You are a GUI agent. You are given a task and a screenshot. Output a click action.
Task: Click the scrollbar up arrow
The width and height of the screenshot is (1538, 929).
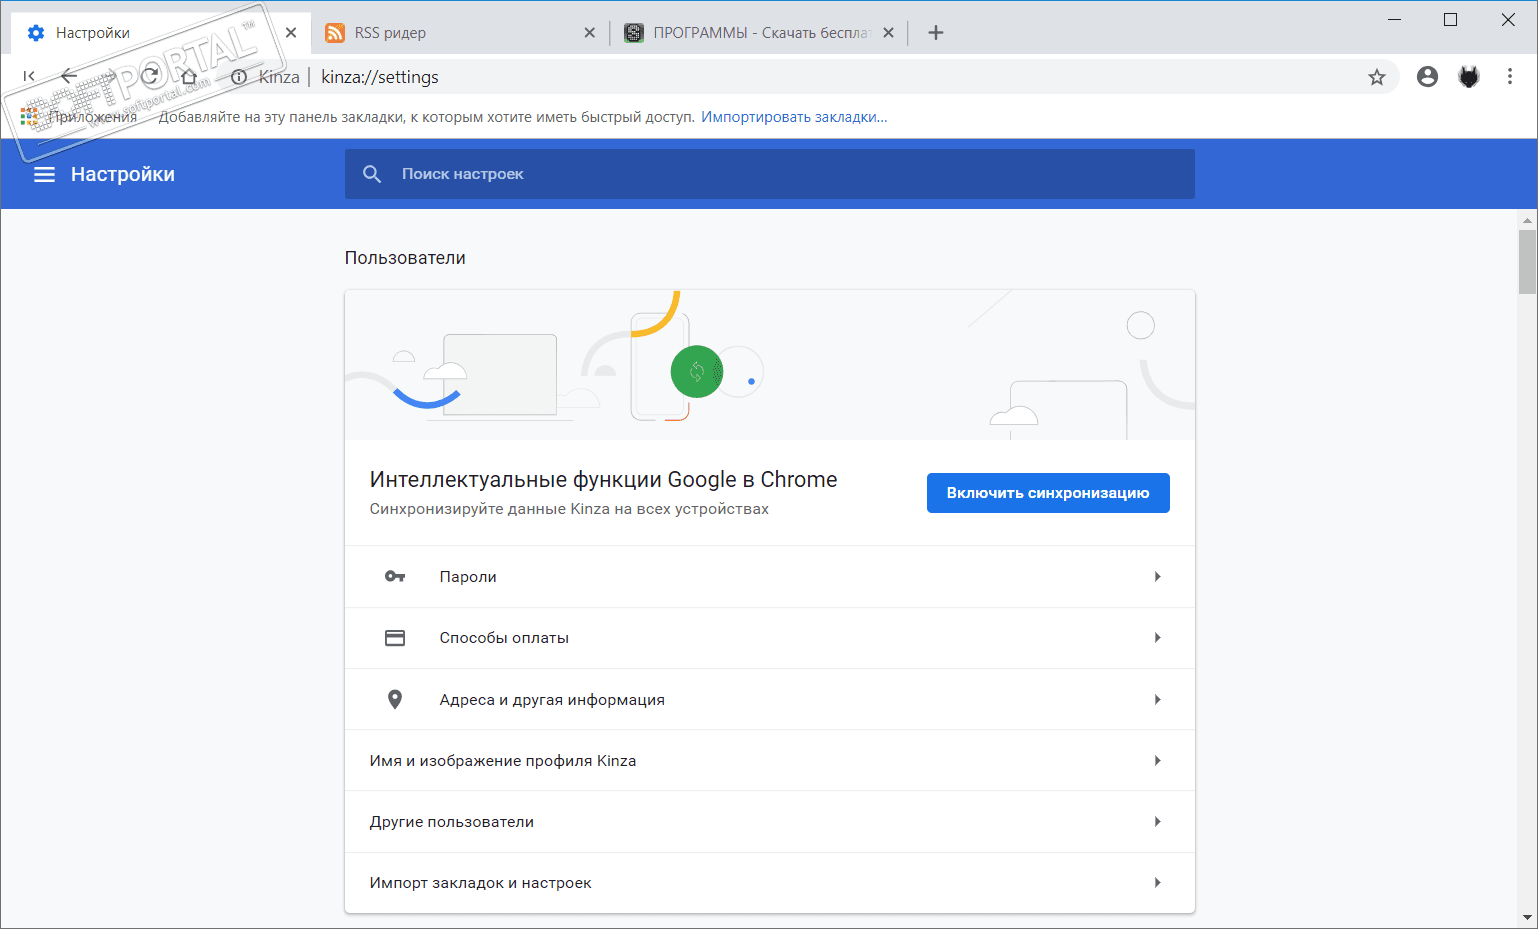1527,220
